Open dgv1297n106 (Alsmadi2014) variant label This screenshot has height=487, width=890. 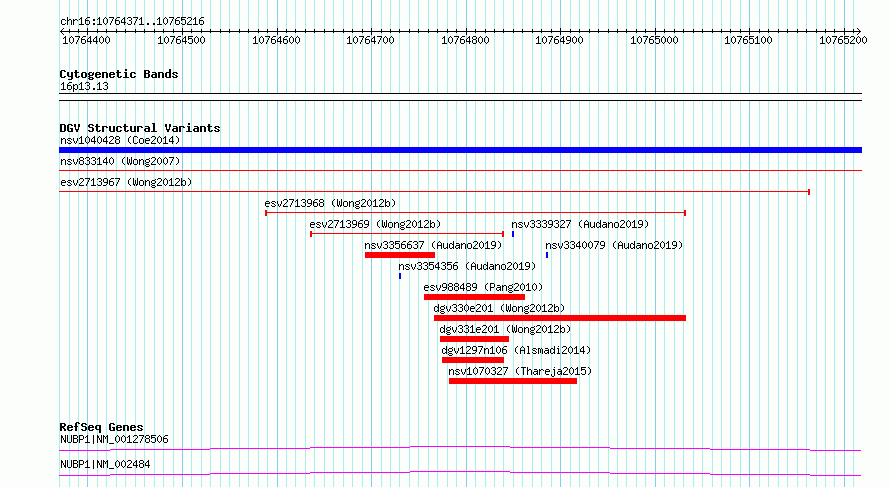[516, 350]
